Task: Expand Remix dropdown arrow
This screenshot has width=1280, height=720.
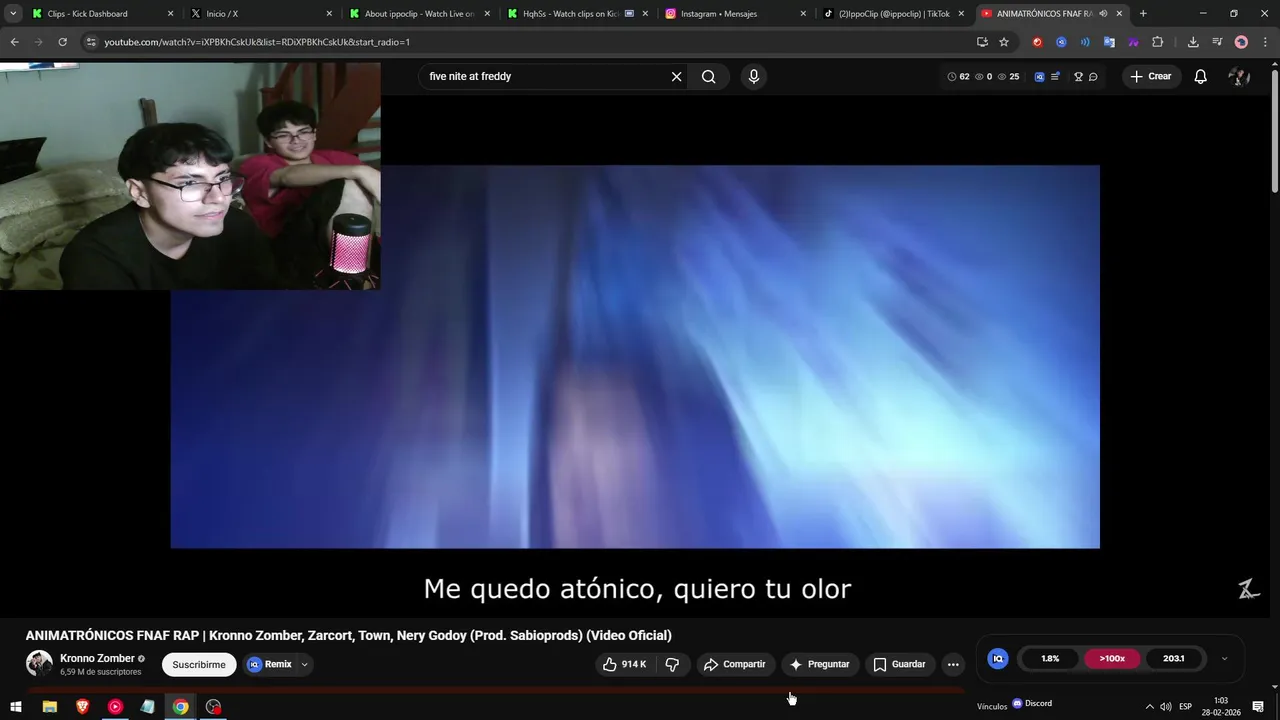Action: click(304, 664)
